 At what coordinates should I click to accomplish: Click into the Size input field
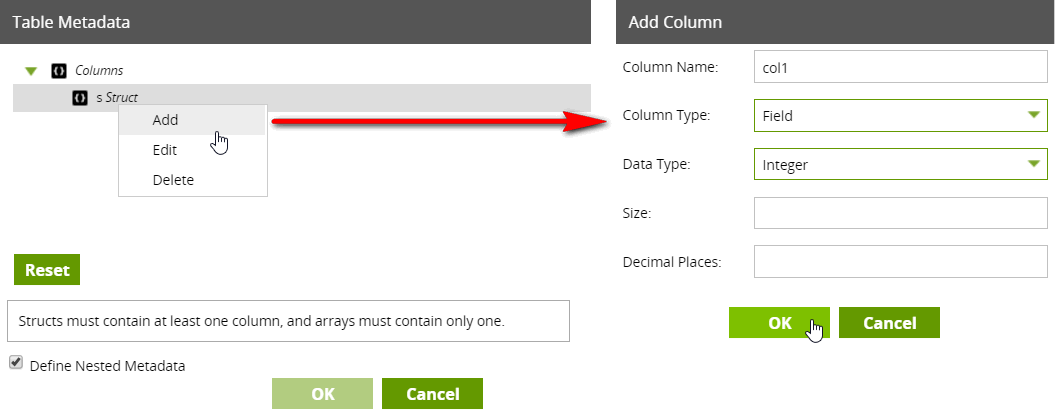(900, 213)
